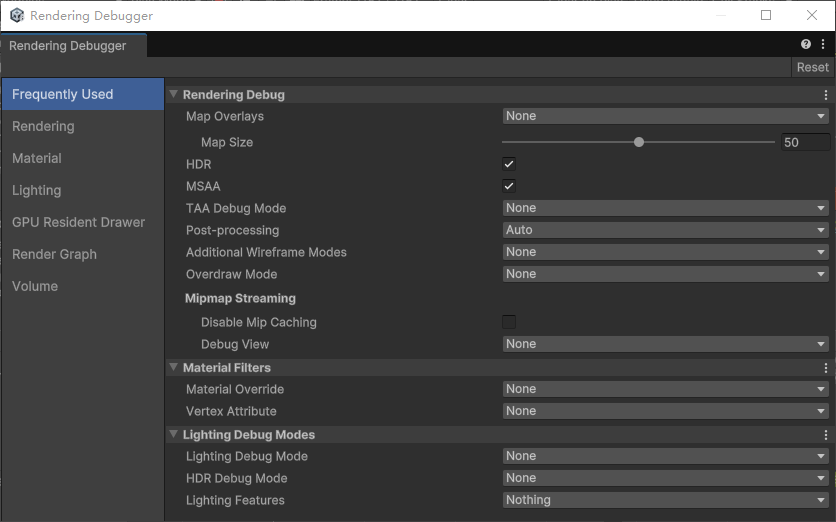Image resolution: width=836 pixels, height=522 pixels.
Task: Open the Material panel in sidebar
Action: [37, 158]
